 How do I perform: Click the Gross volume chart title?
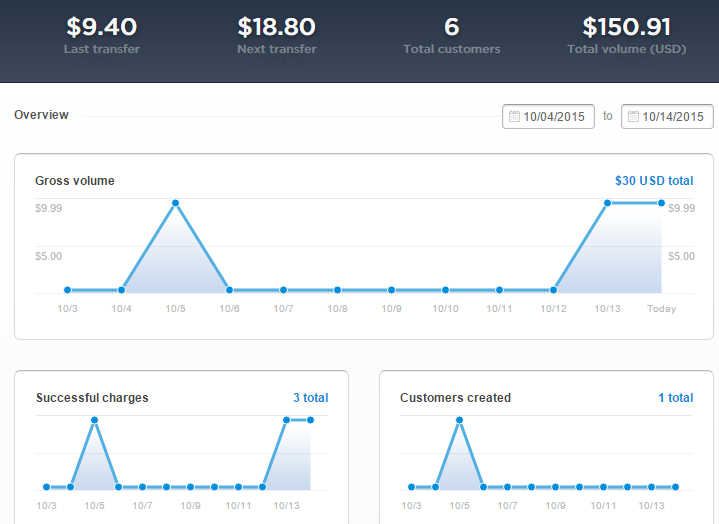pos(75,181)
